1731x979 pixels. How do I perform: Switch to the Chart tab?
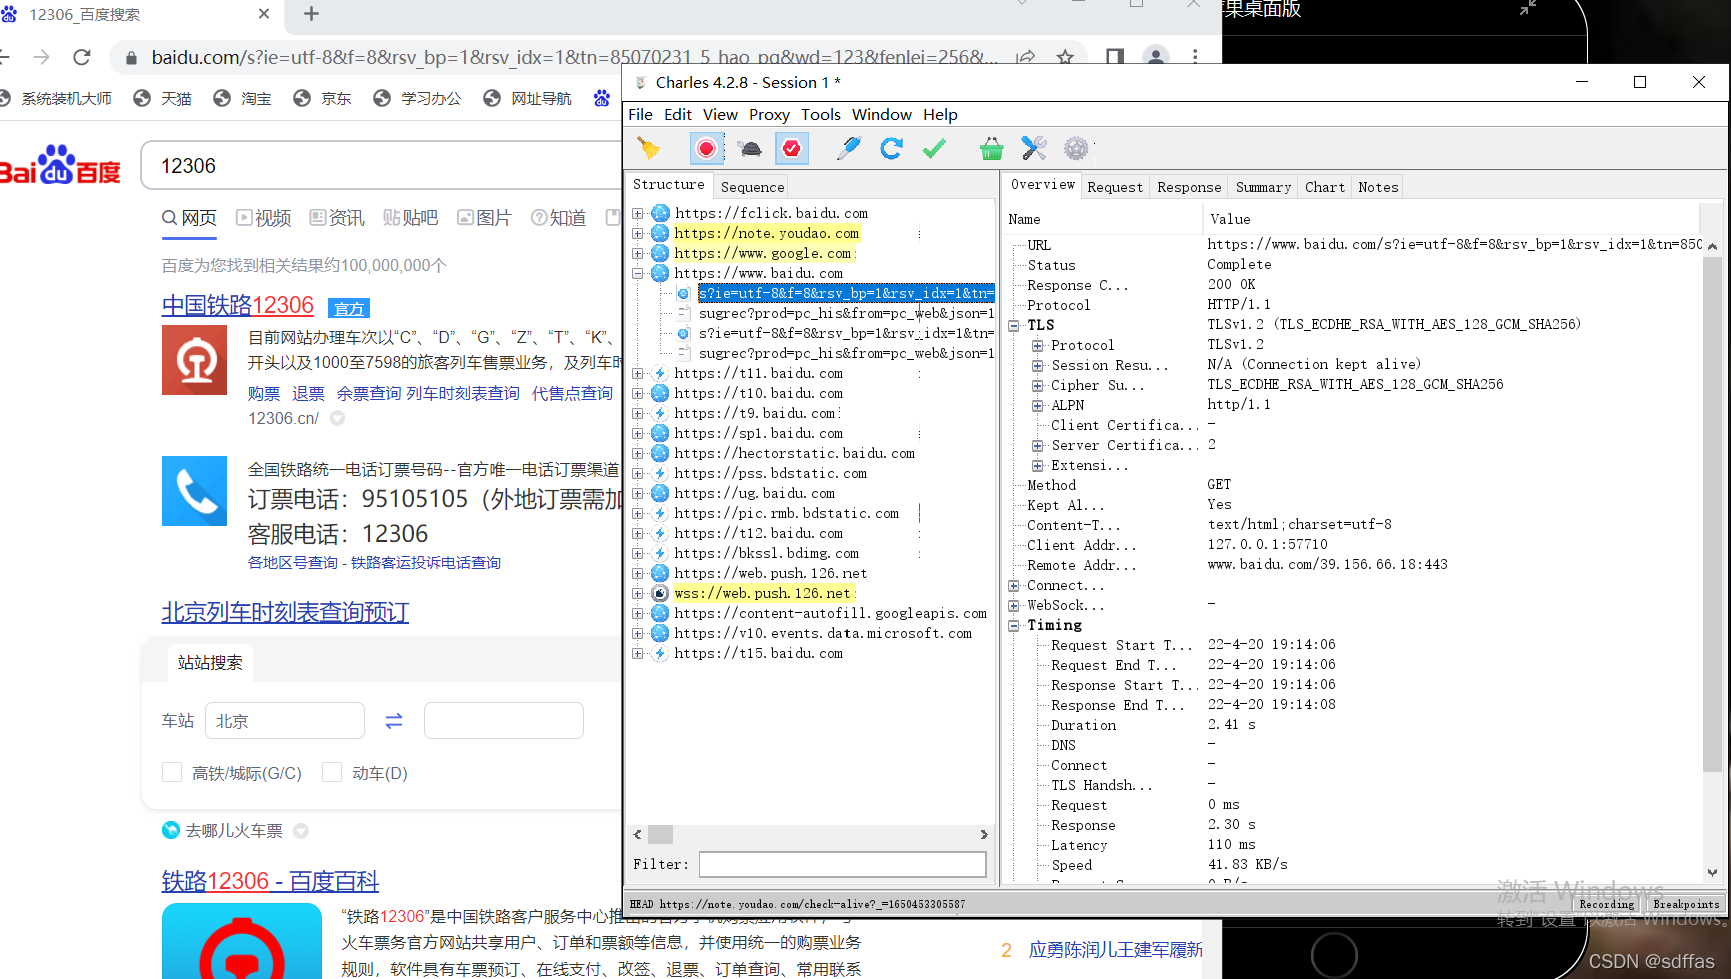[x=1325, y=187]
